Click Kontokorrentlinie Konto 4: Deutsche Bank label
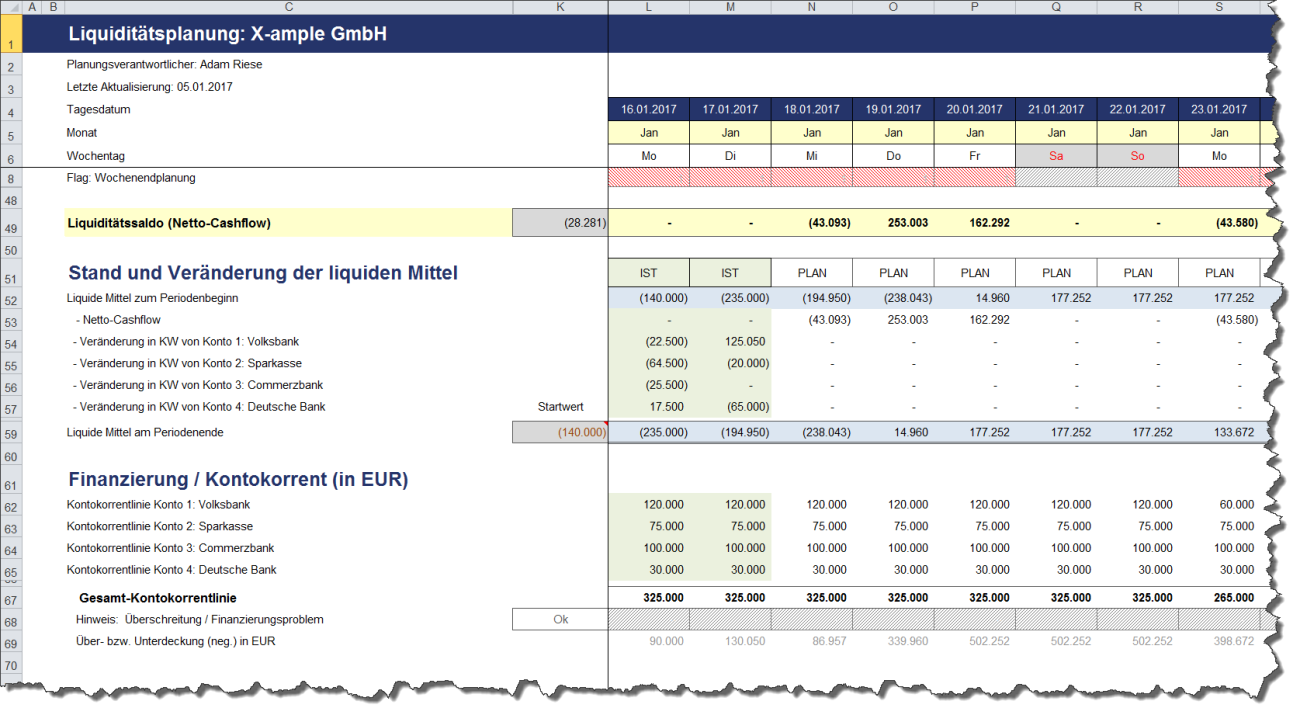1300x715 pixels. pyautogui.click(x=172, y=570)
